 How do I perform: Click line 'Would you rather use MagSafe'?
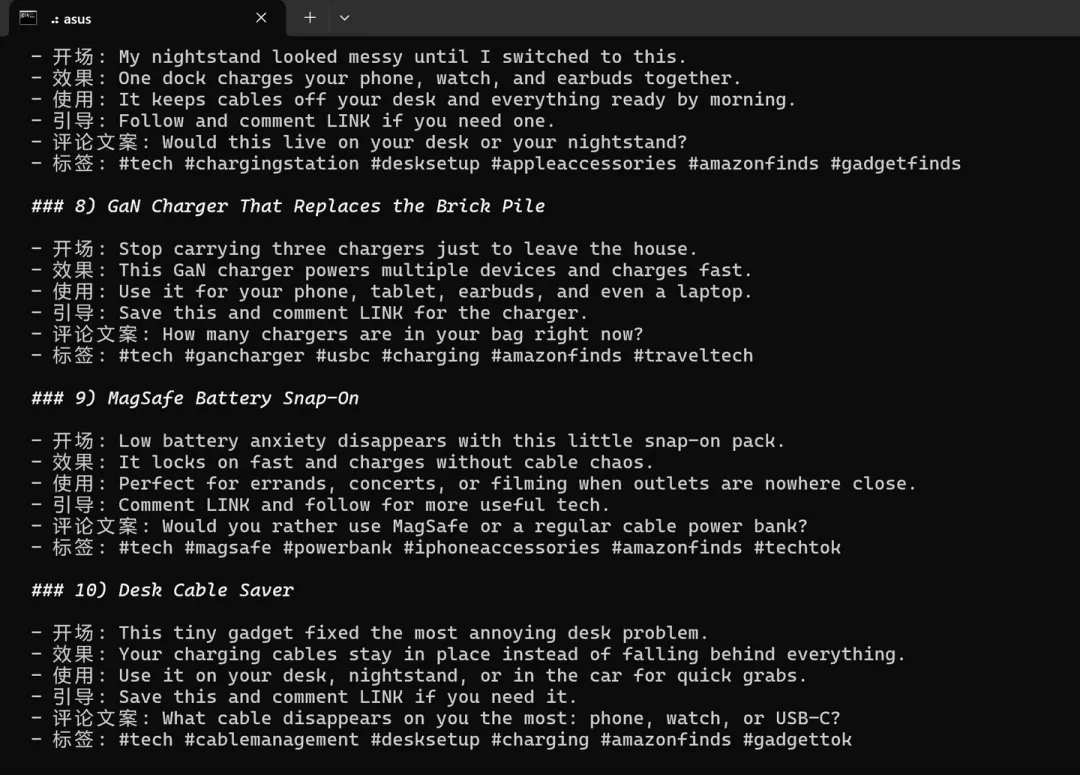point(484,527)
